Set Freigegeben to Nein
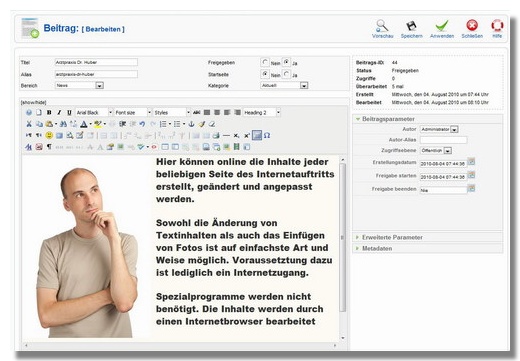Image resolution: width=520 pixels, height=361 pixels. pyautogui.click(x=265, y=62)
